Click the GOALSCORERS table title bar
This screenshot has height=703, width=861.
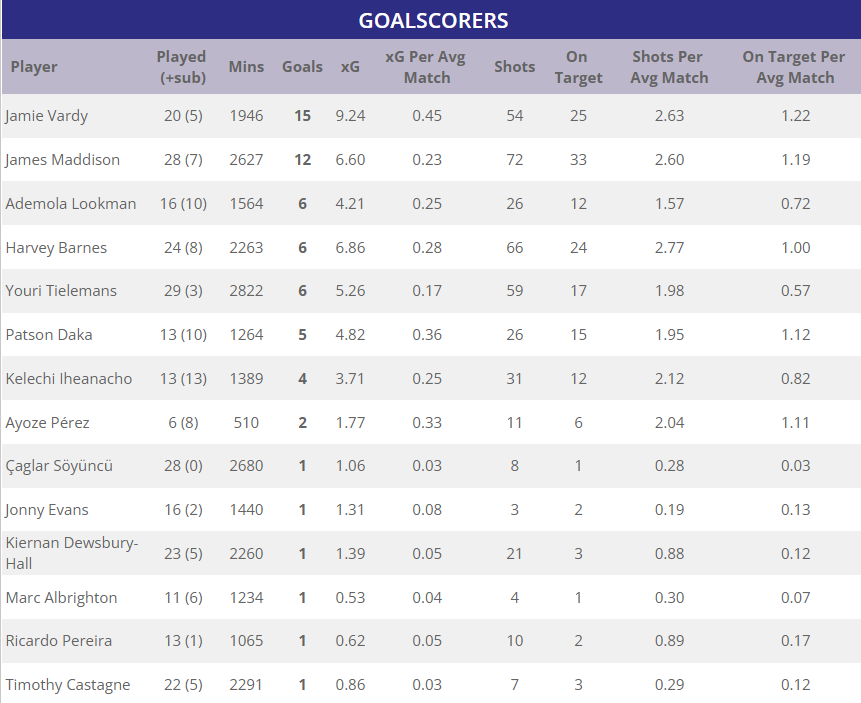pyautogui.click(x=432, y=20)
